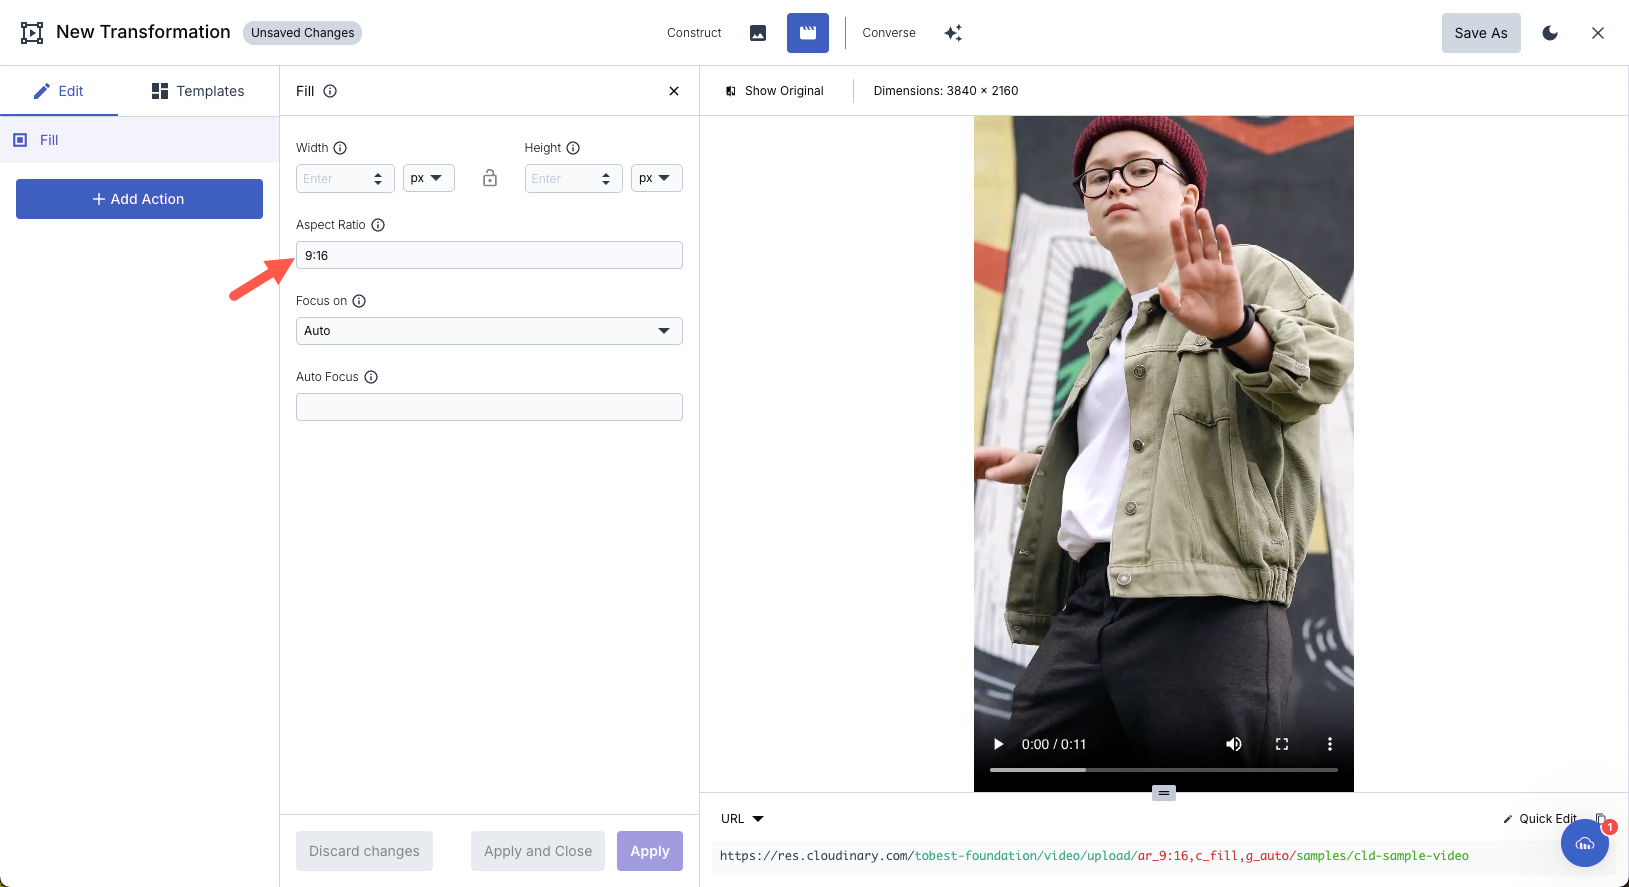The width and height of the screenshot is (1629, 887).
Task: Copy the transformation URL icon
Action: [1600, 818]
